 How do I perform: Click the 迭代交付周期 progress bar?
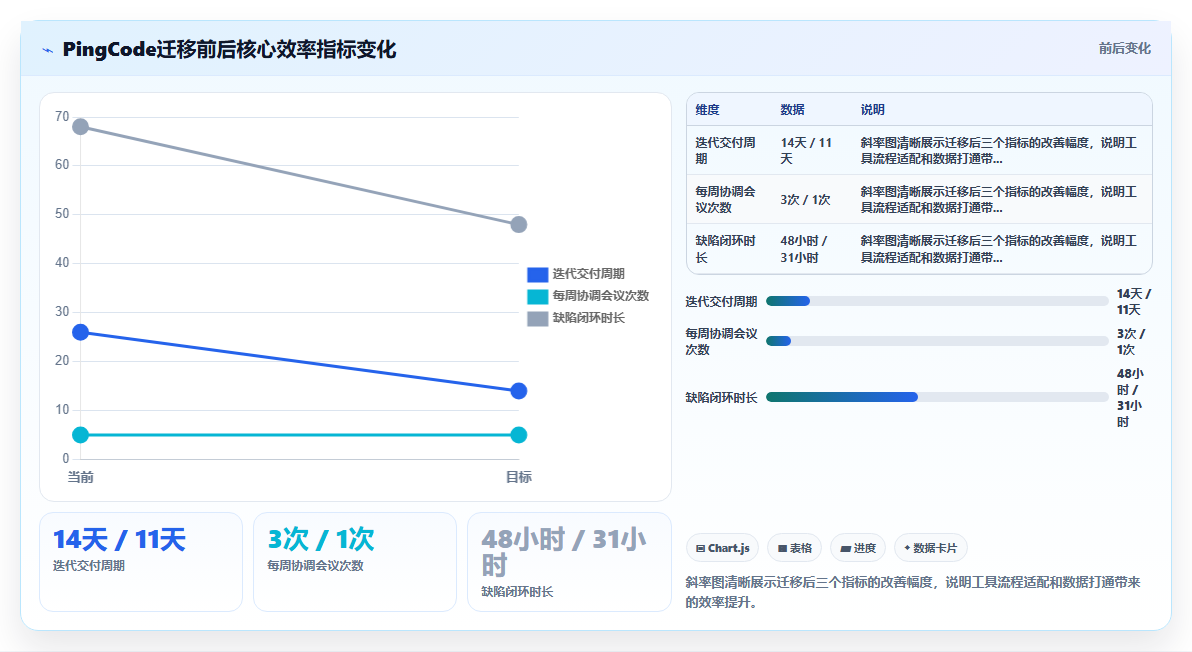coord(937,301)
